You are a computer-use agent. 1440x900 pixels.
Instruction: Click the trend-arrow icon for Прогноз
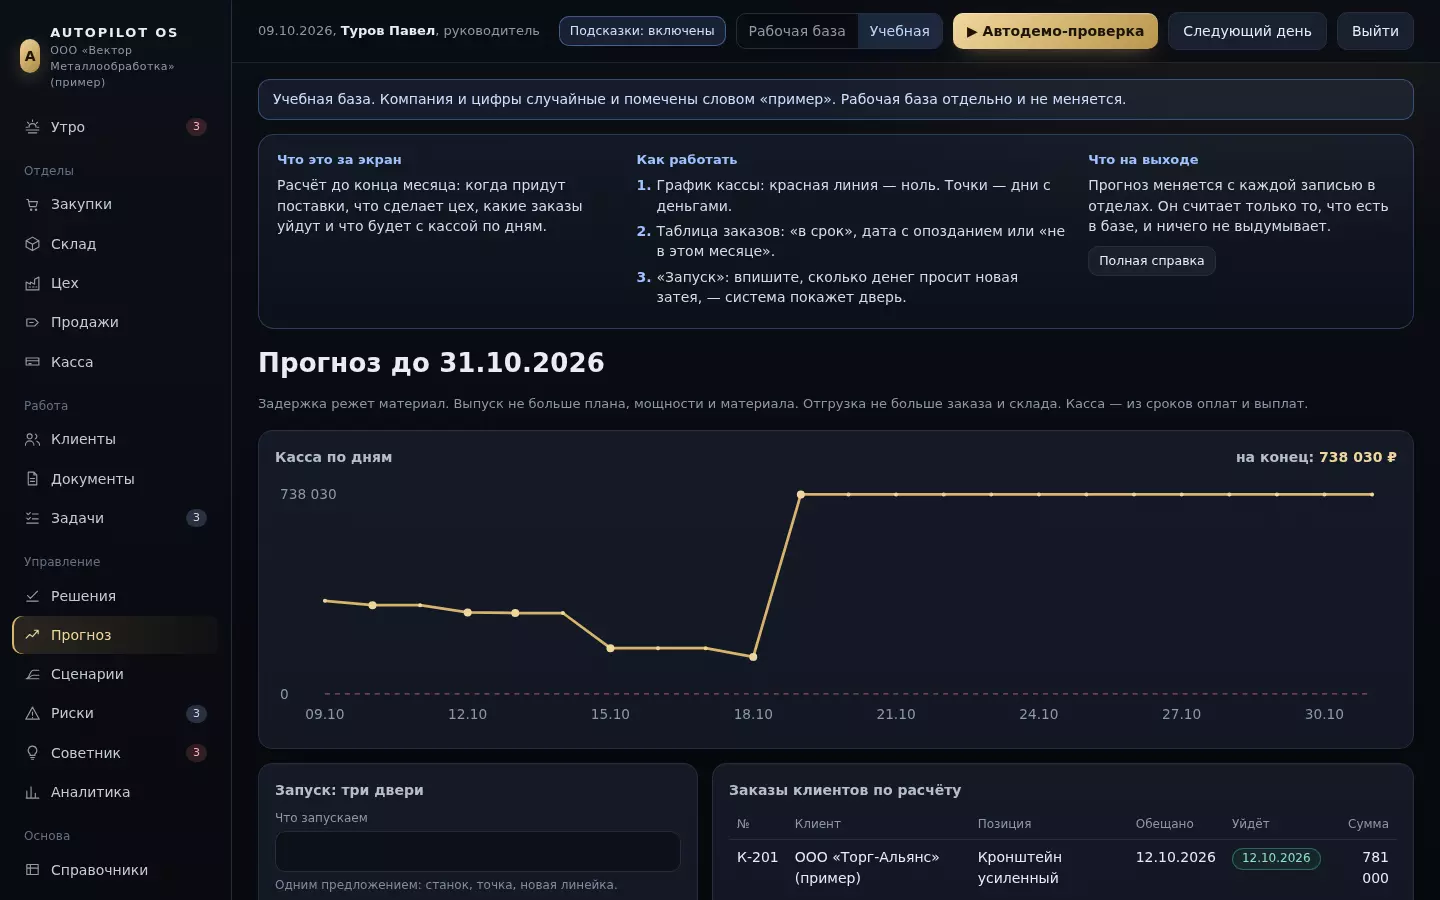(32, 635)
